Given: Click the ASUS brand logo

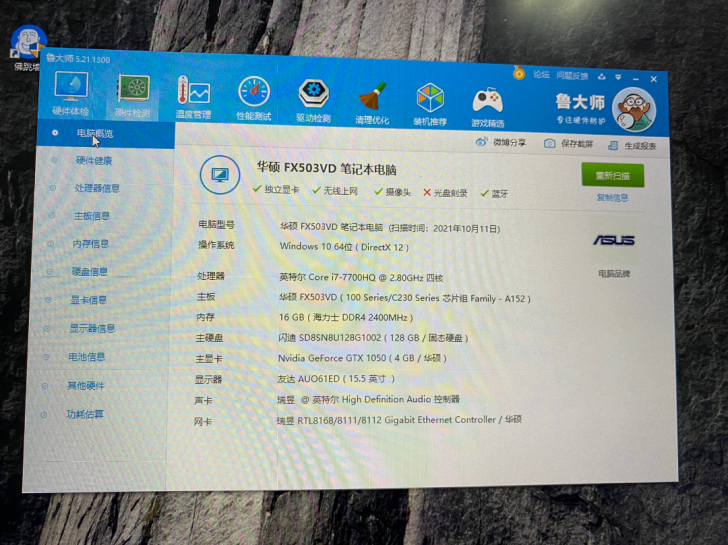Looking at the screenshot, I should tap(614, 240).
